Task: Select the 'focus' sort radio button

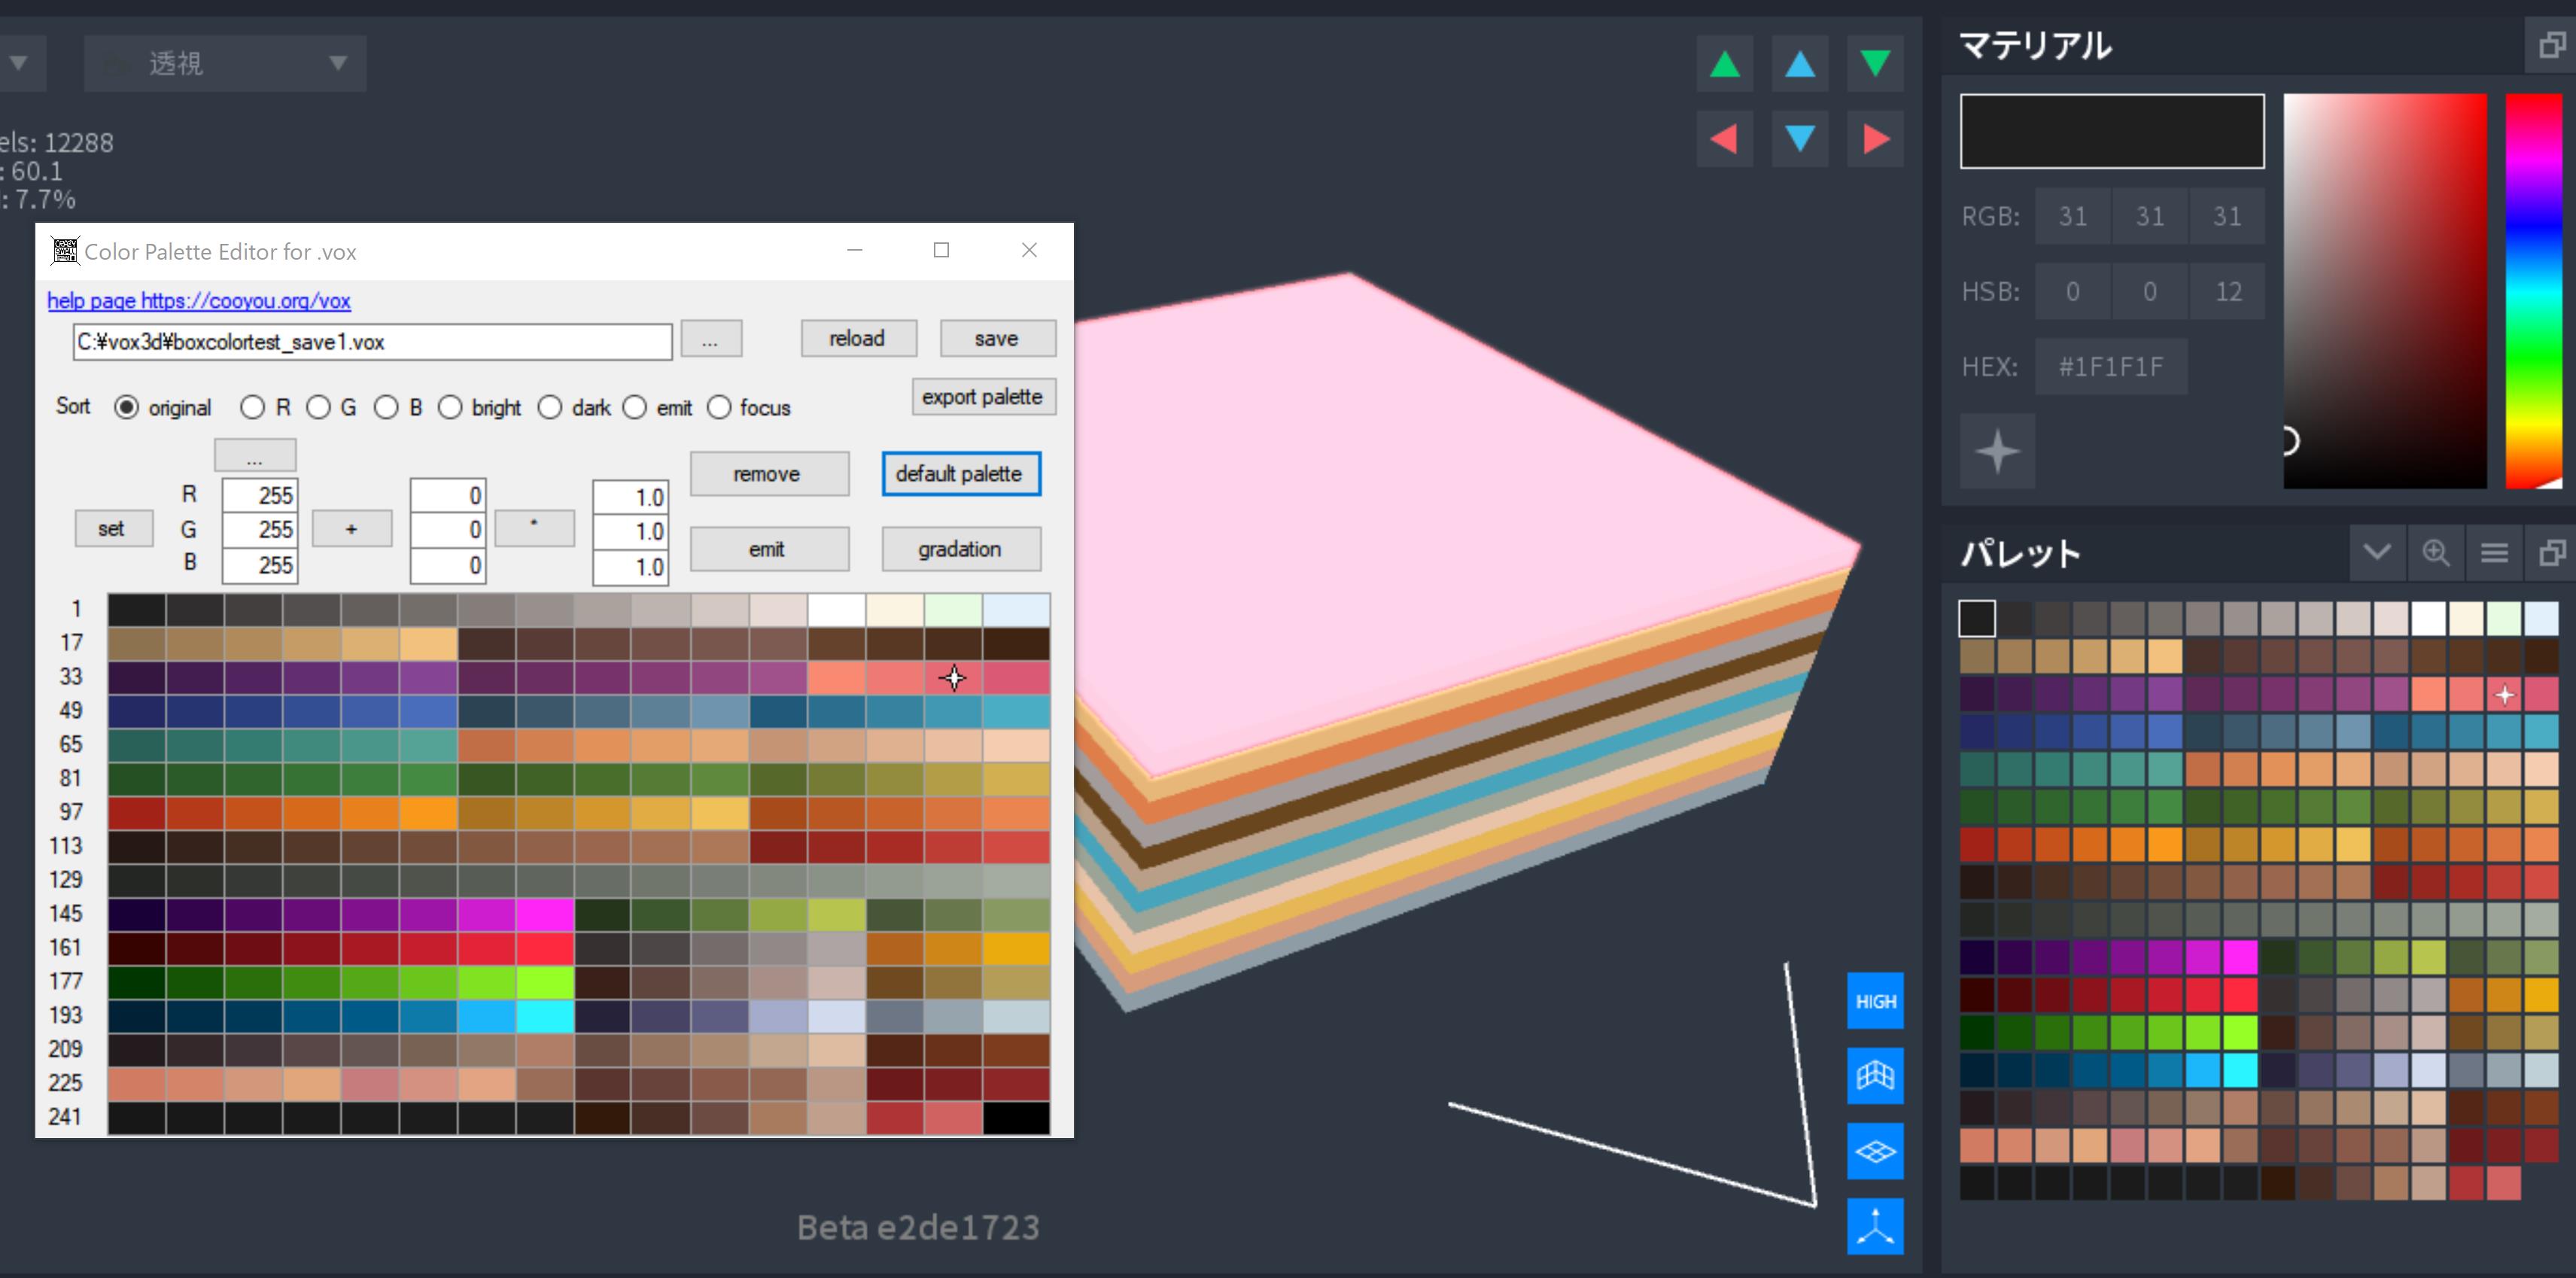Action: pos(719,408)
